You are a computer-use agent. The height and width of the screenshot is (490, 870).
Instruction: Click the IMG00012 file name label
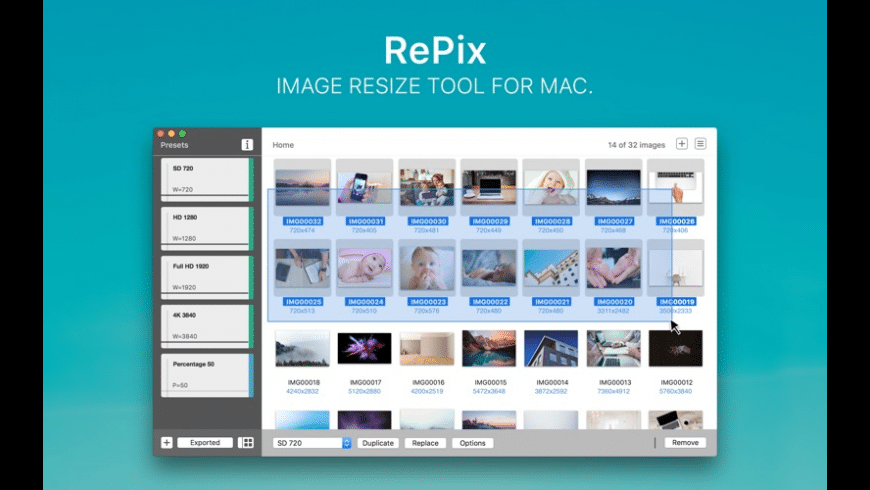click(x=676, y=382)
